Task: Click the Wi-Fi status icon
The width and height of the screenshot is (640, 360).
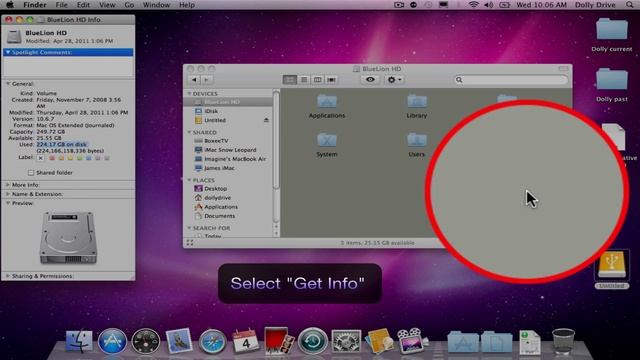Action: 473,5
